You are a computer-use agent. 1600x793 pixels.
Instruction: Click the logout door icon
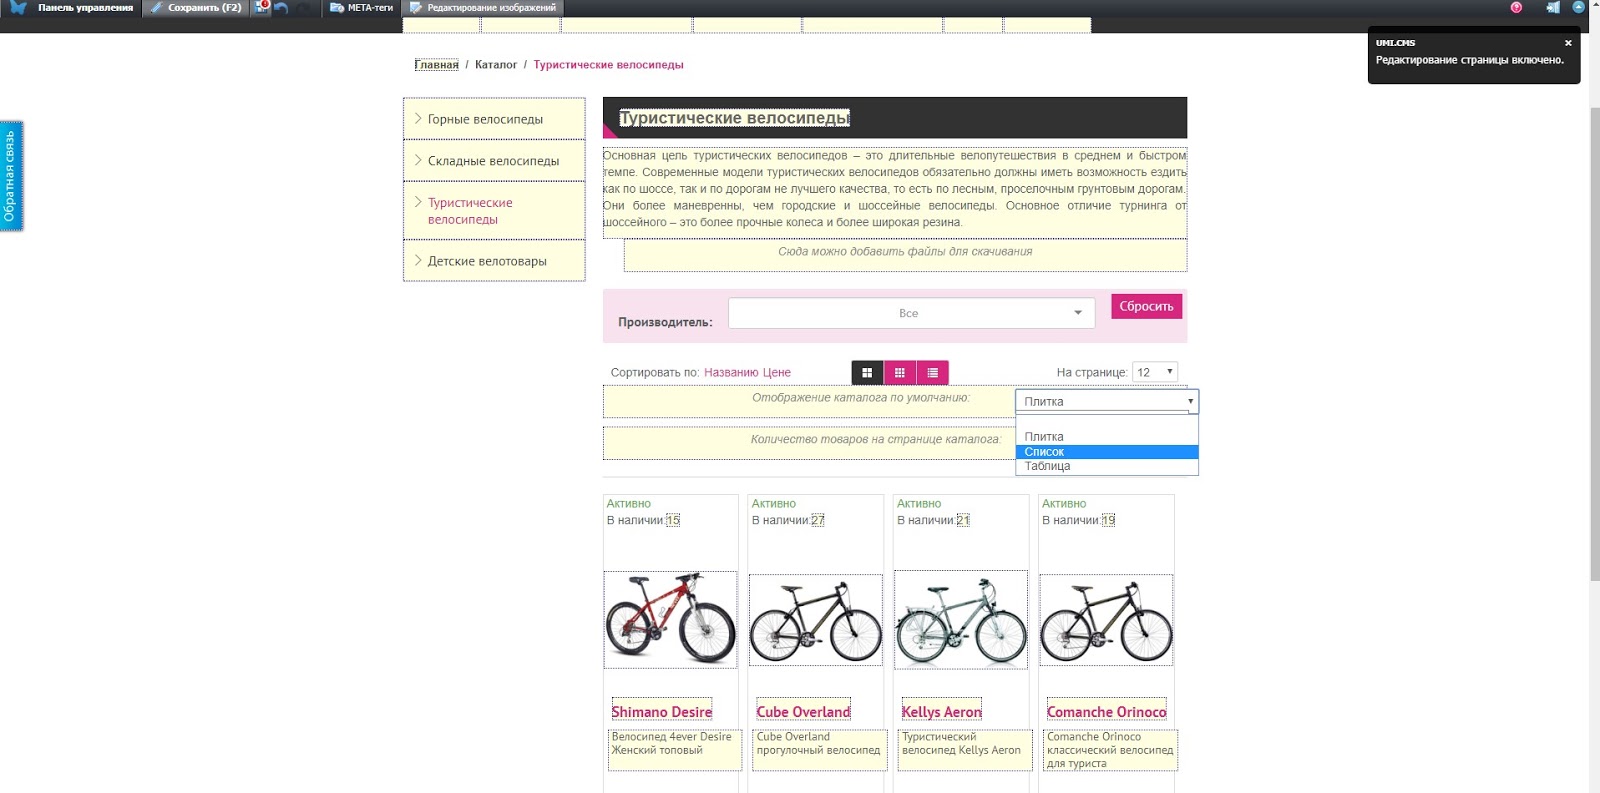click(1553, 7)
